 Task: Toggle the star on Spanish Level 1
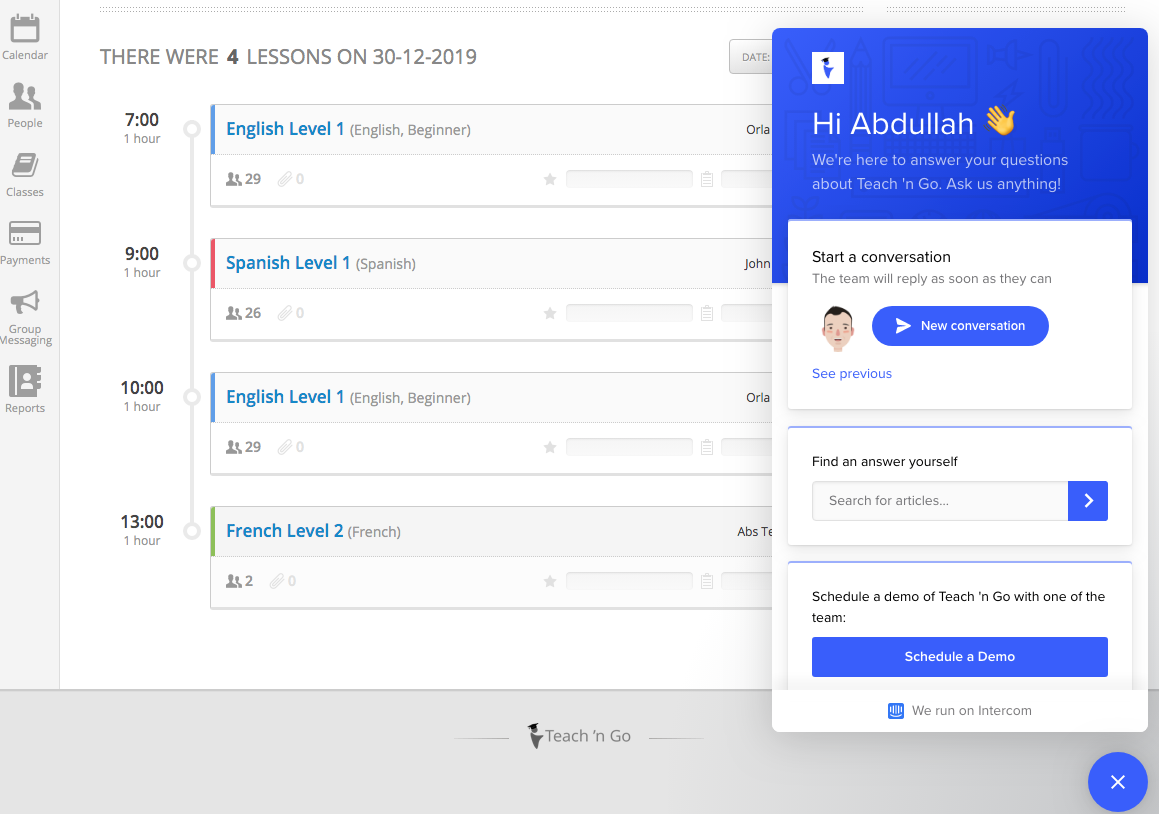click(x=549, y=312)
